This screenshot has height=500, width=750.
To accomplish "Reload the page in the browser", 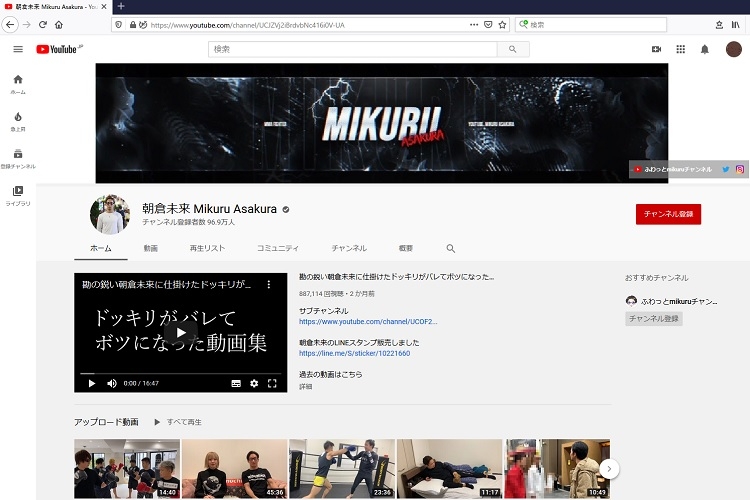I will pyautogui.click(x=43, y=25).
